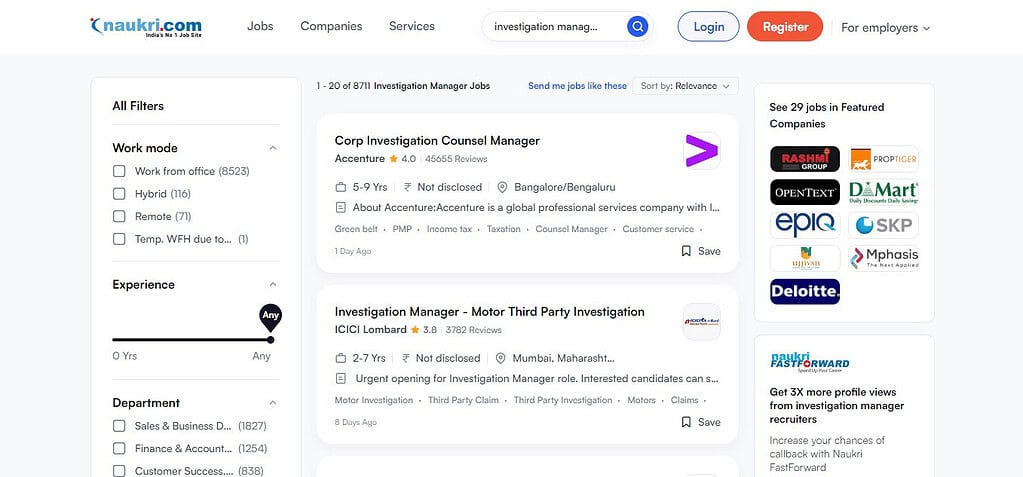1023x477 pixels.
Task: Click the Accenture company name link
Action: (359, 159)
